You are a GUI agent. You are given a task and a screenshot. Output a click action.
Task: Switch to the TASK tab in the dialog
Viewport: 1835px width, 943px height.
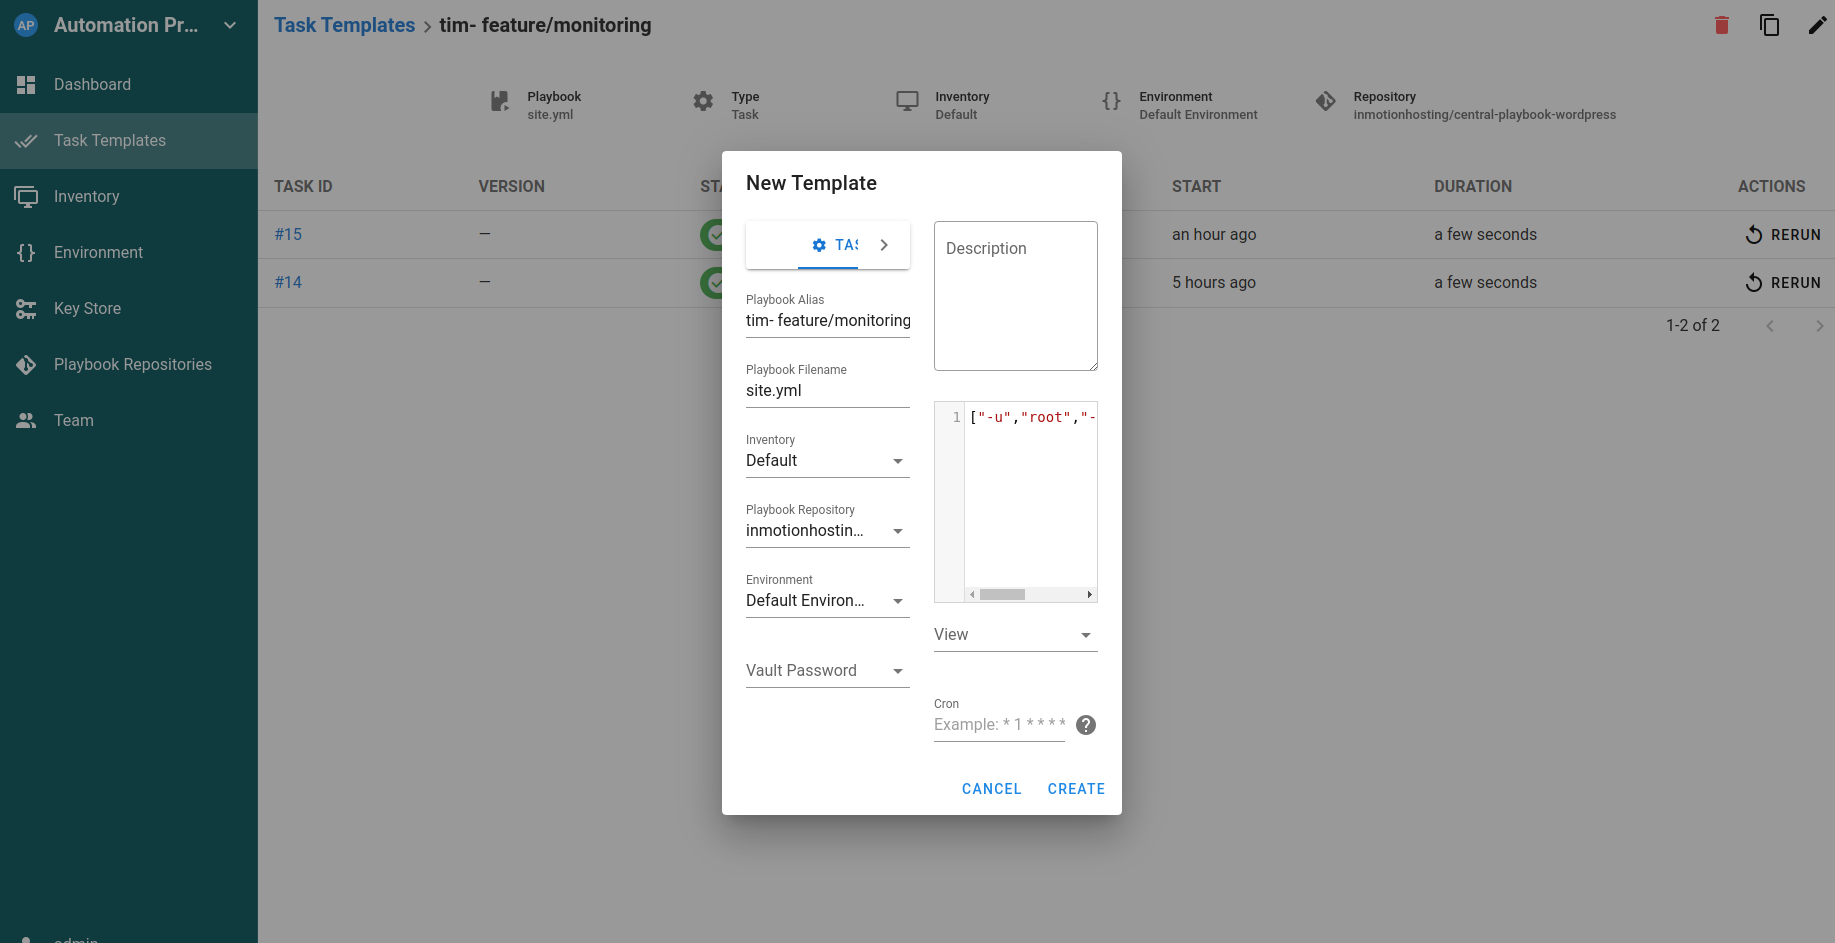pos(828,244)
